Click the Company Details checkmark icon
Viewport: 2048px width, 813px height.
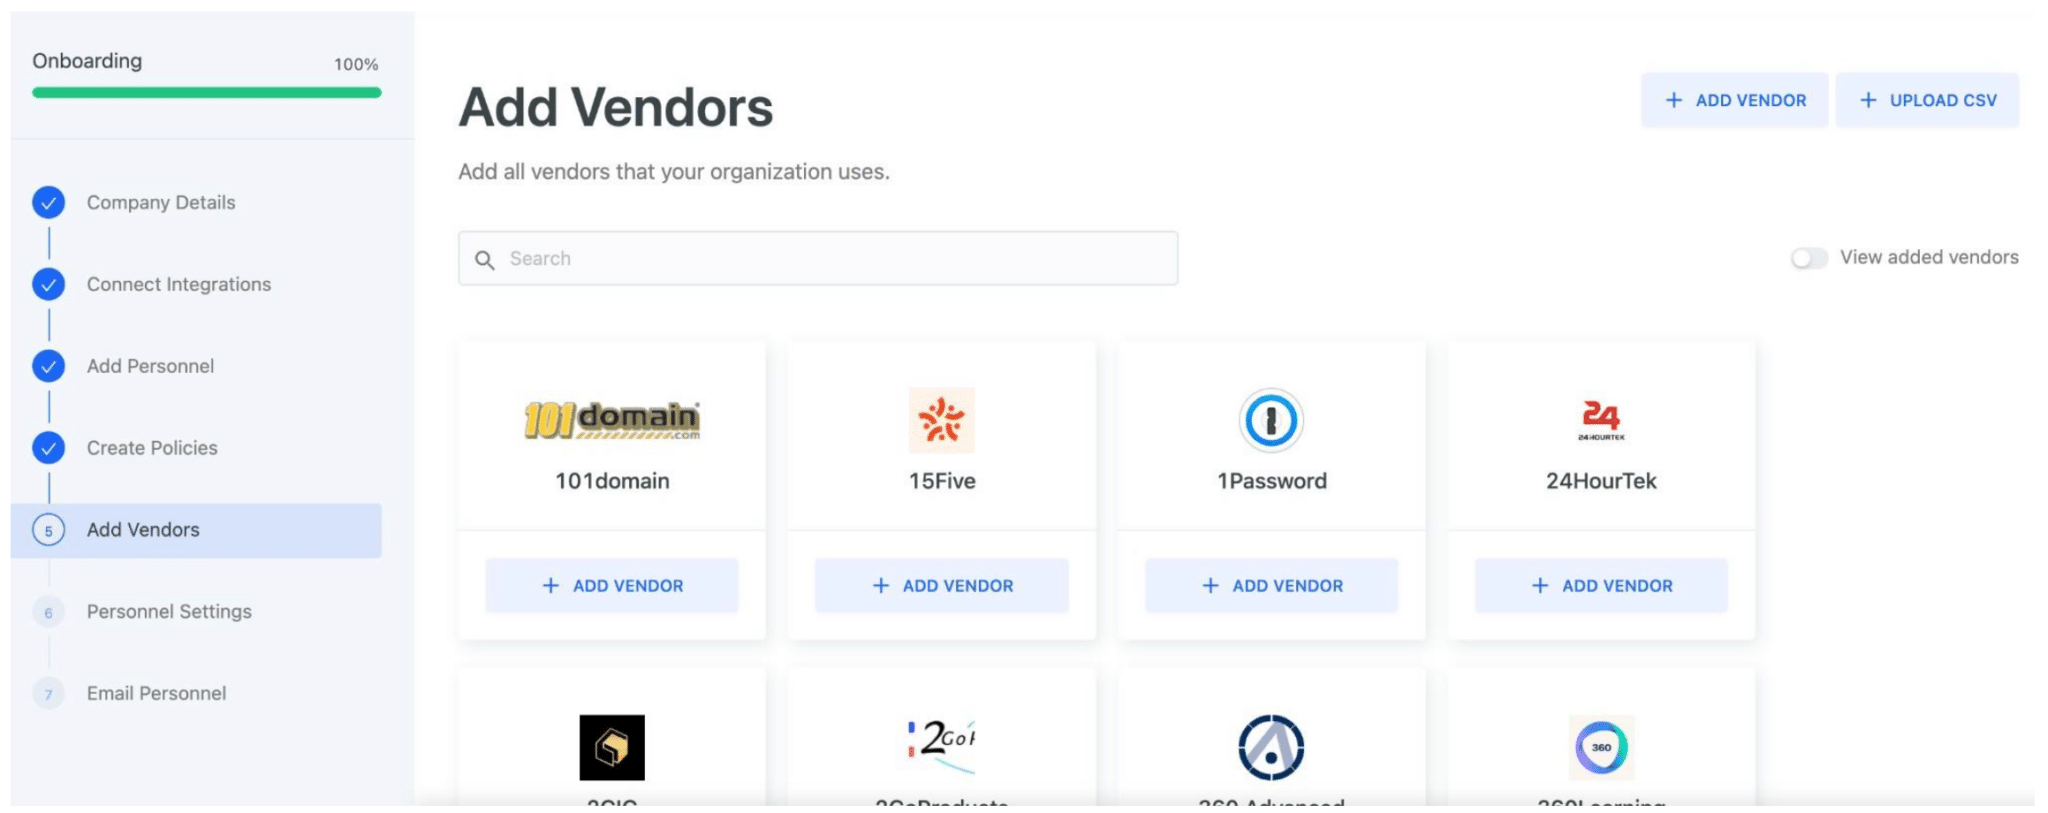pyautogui.click(x=48, y=202)
